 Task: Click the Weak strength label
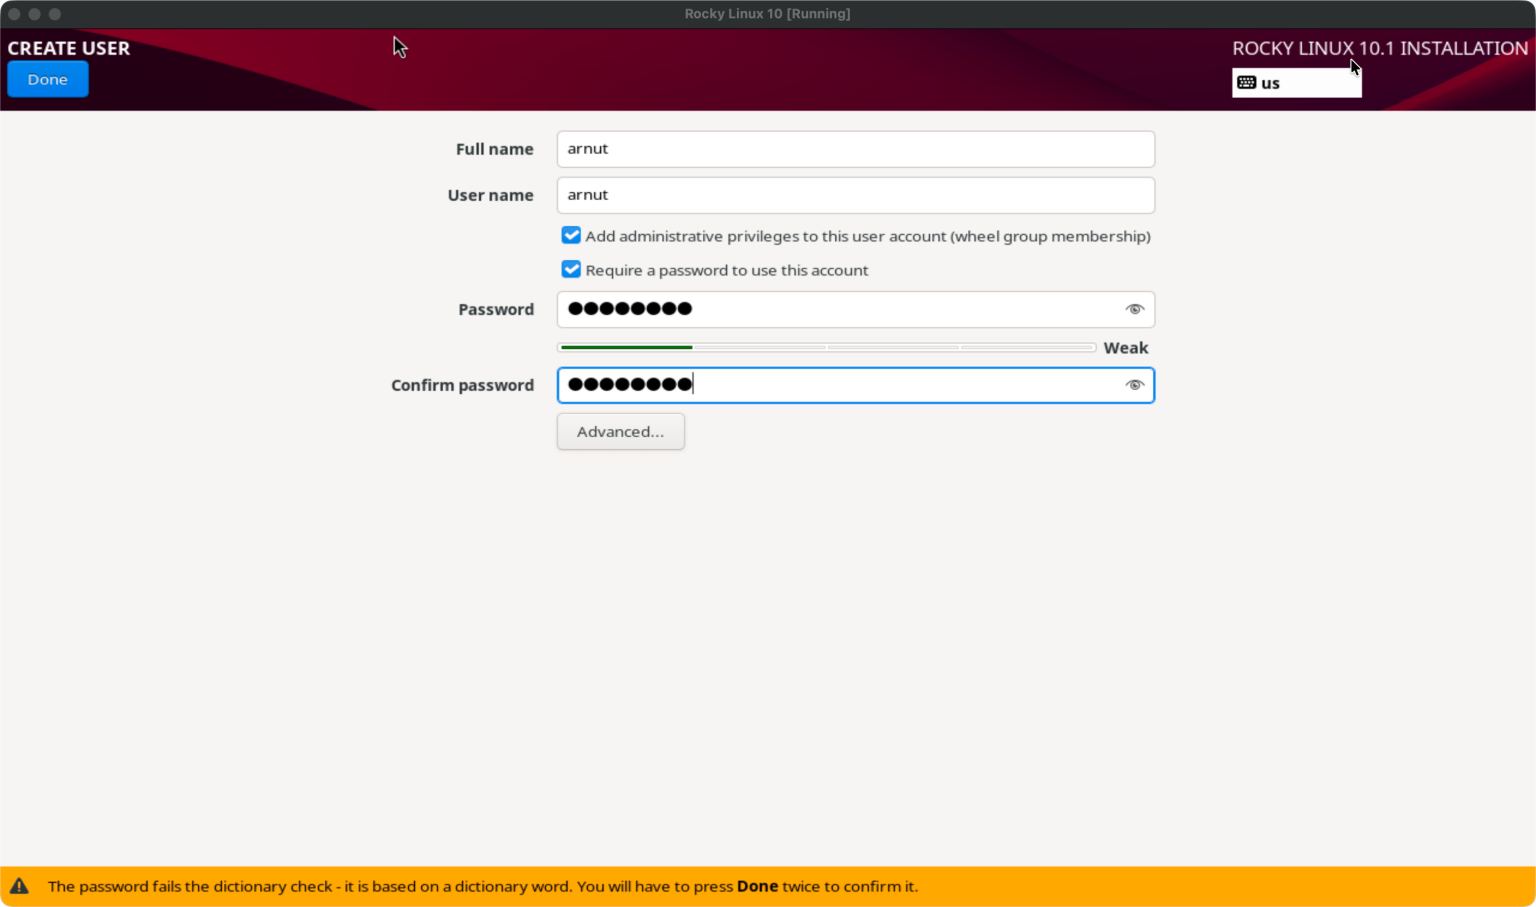pyautogui.click(x=1126, y=348)
